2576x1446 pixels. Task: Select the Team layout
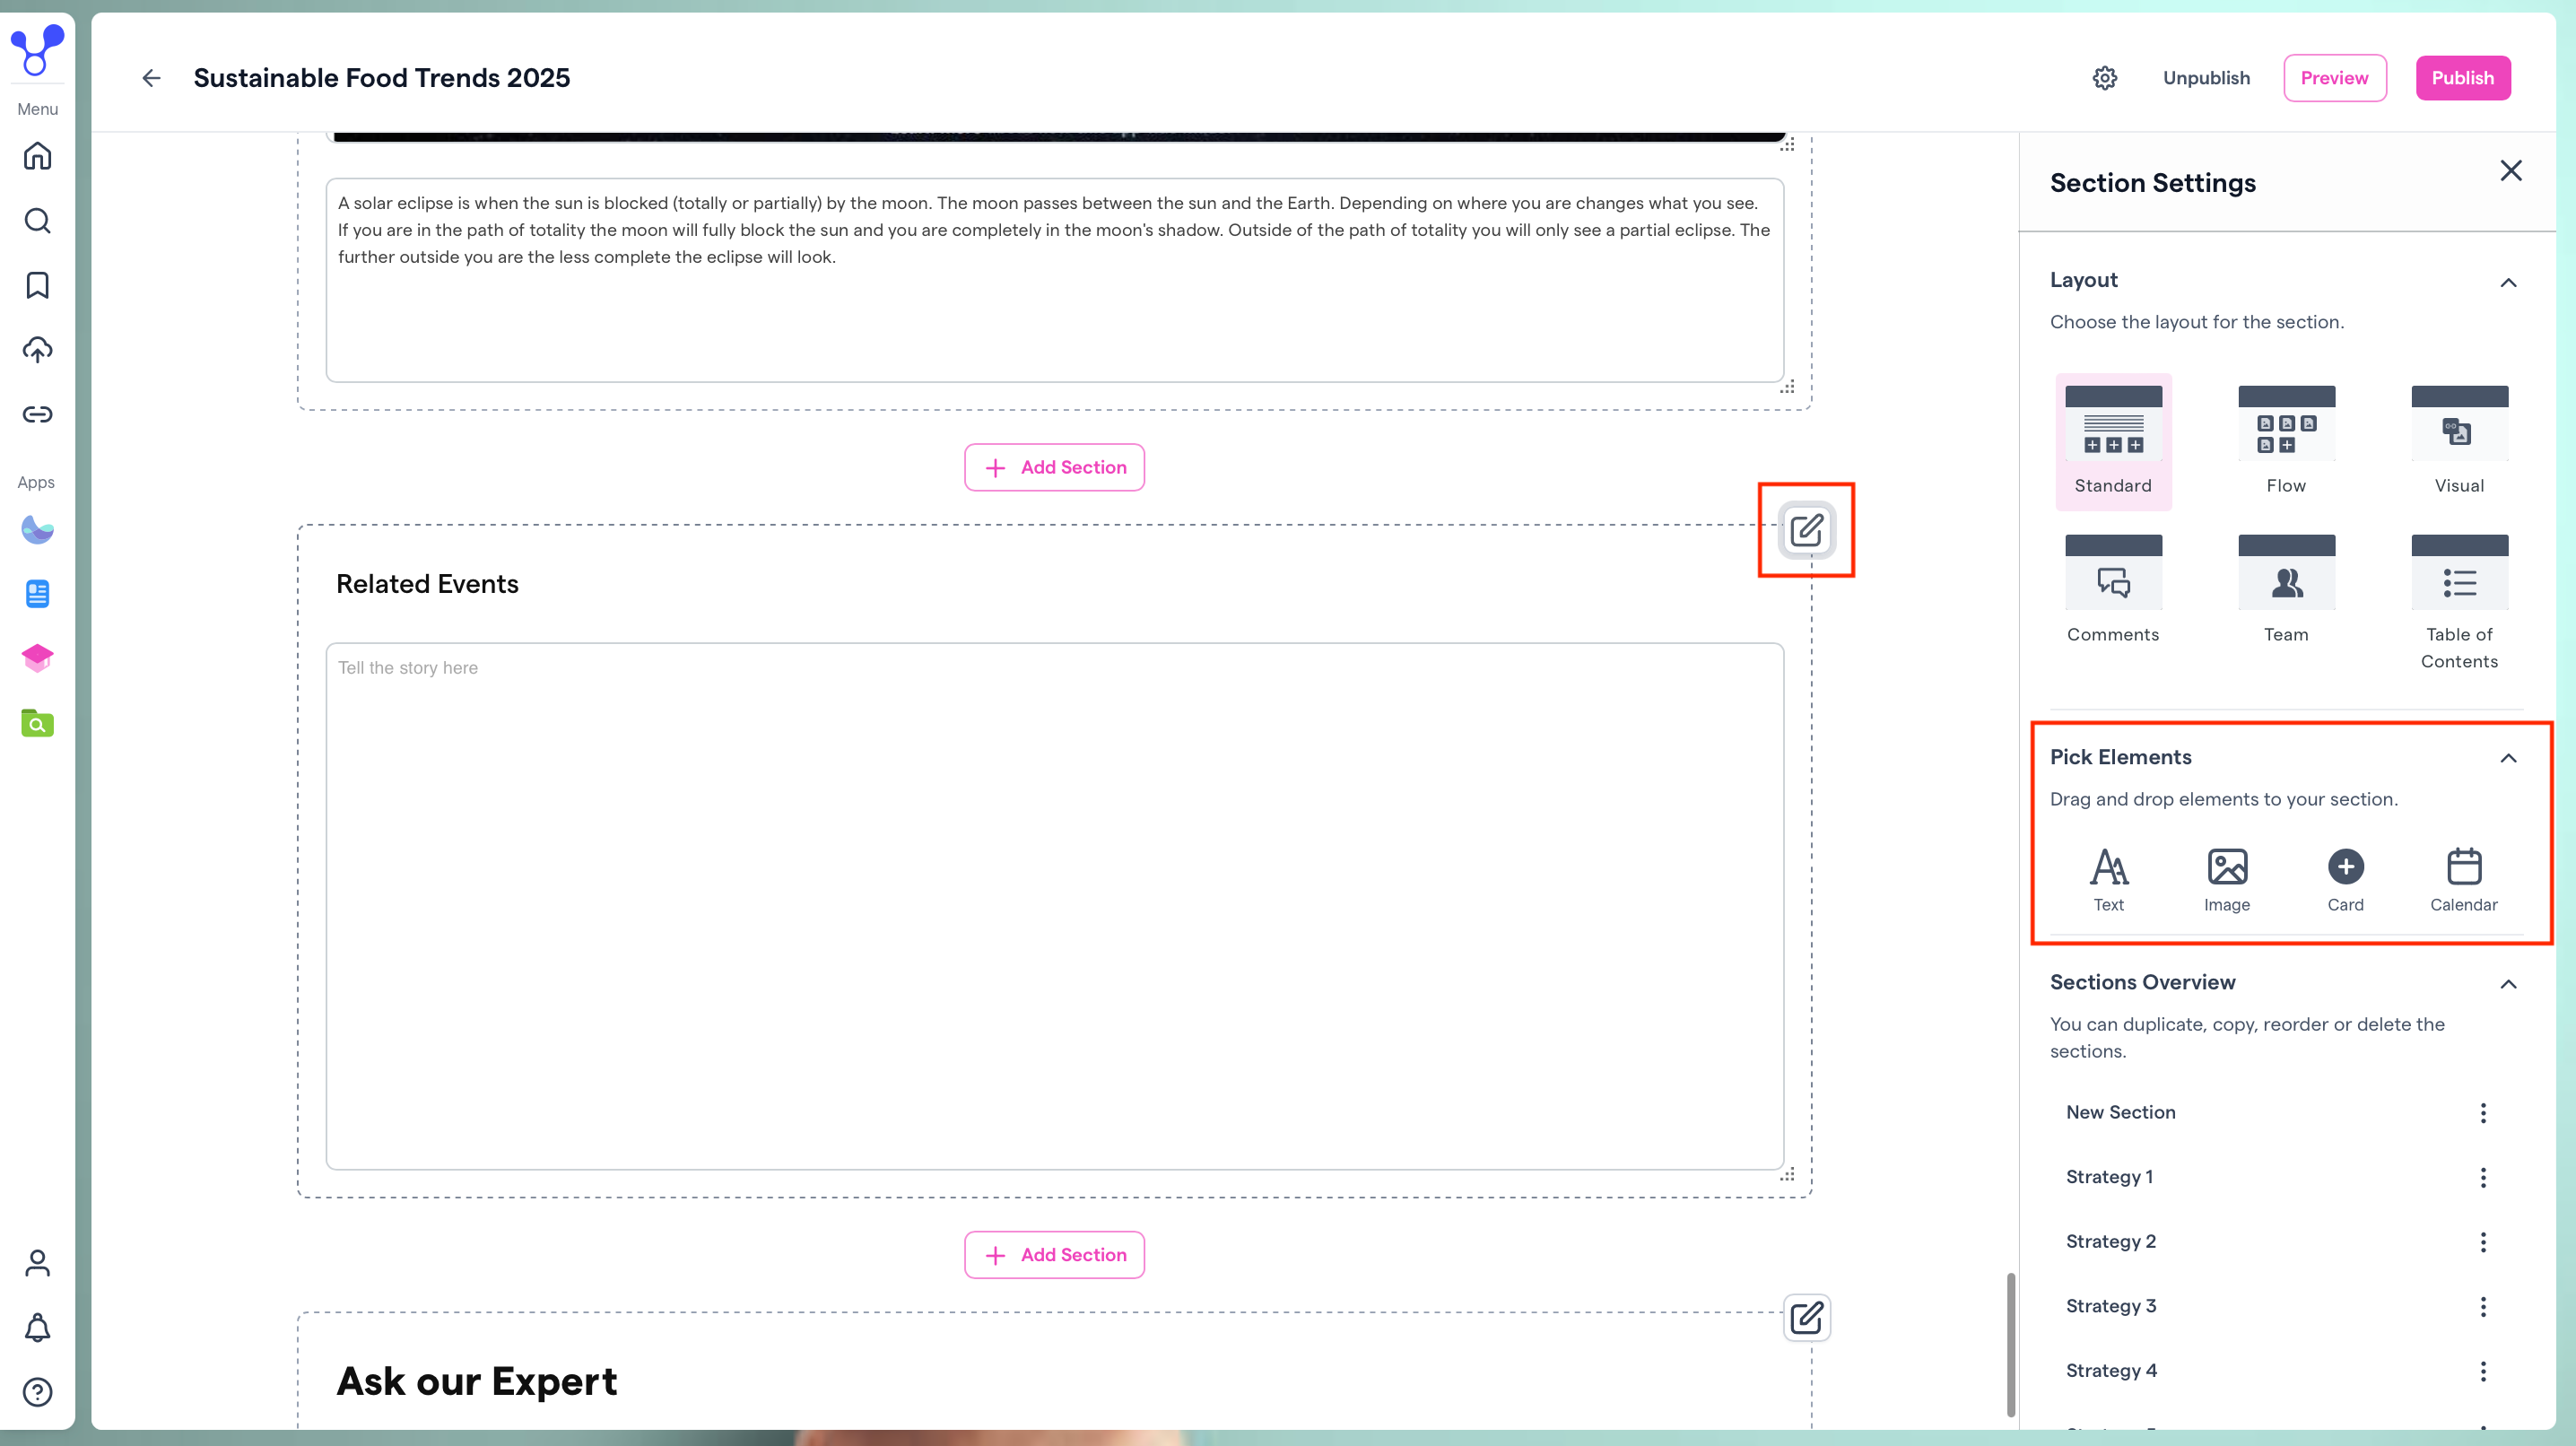coord(2286,590)
